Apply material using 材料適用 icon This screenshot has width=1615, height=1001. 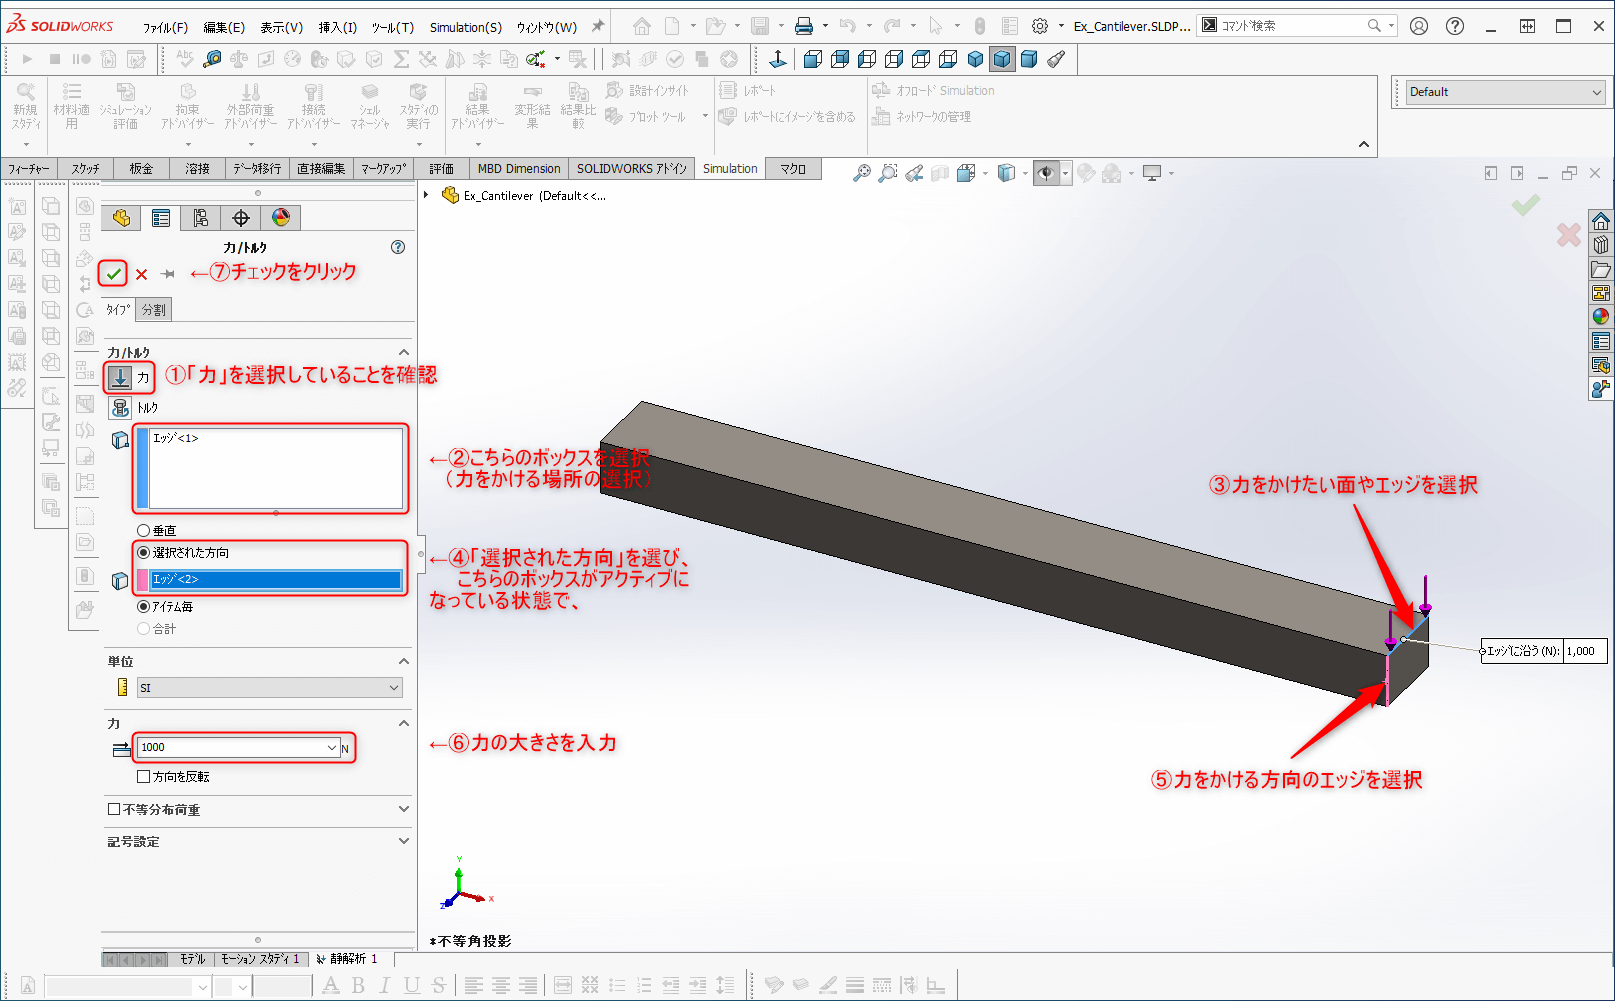pyautogui.click(x=71, y=105)
